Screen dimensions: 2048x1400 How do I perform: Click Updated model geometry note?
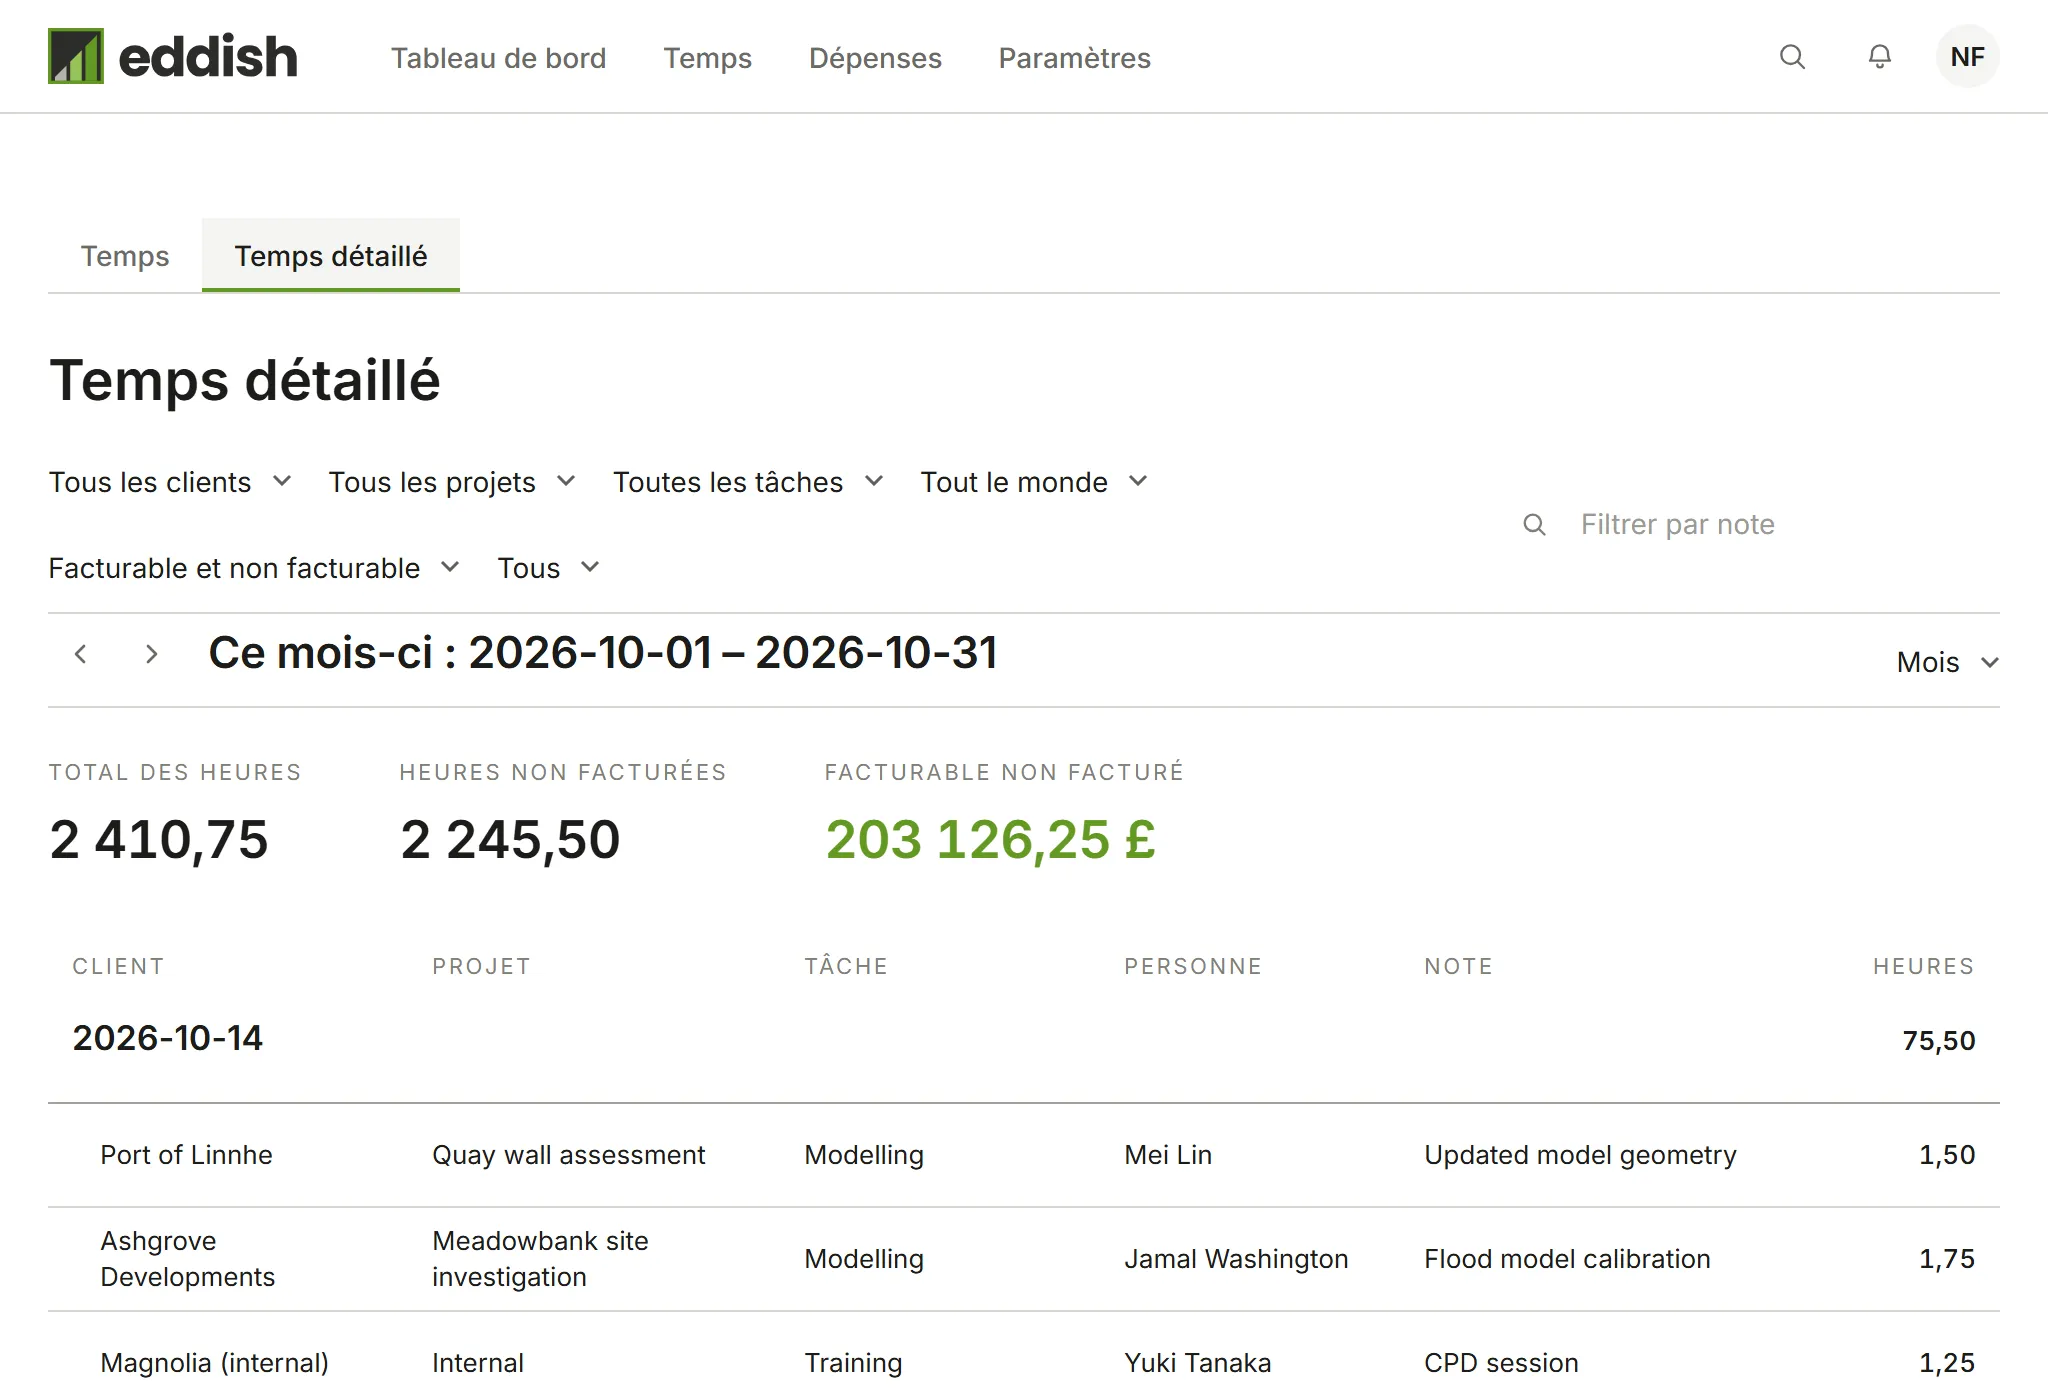click(x=1580, y=1155)
